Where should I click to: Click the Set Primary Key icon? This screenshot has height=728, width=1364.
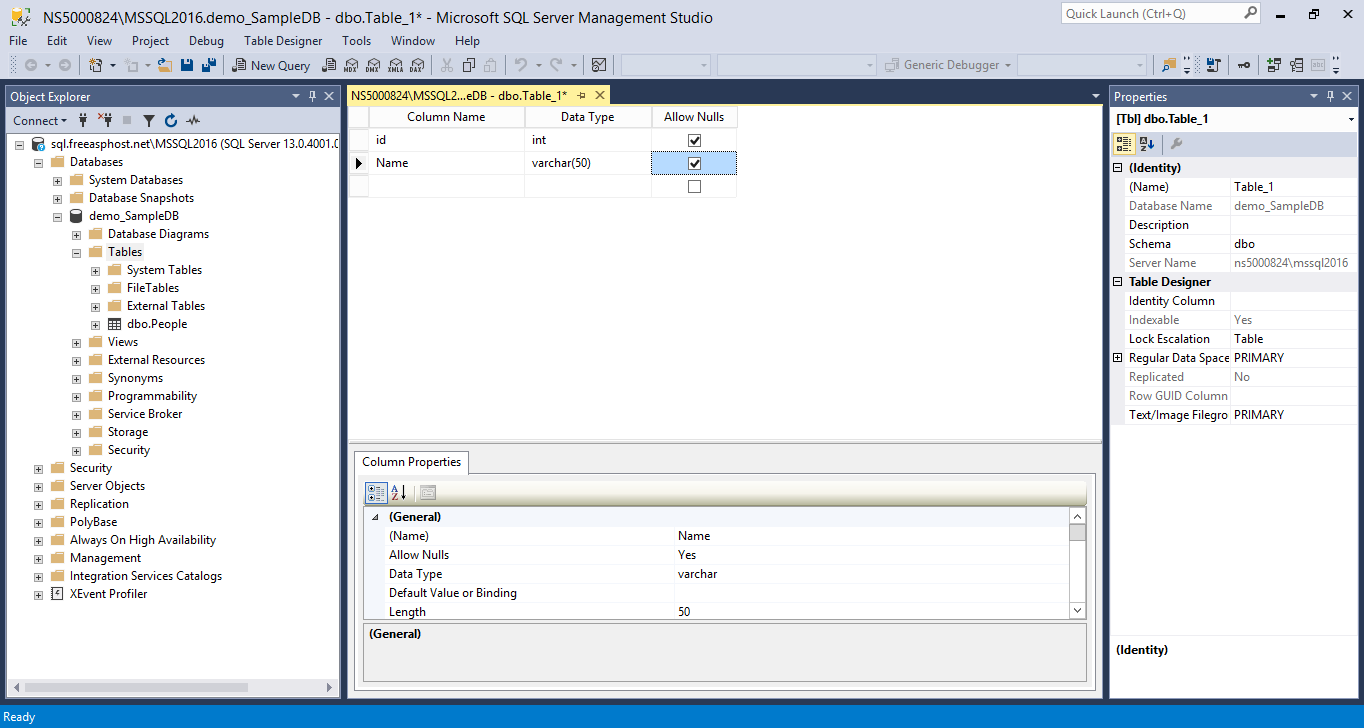1243,65
